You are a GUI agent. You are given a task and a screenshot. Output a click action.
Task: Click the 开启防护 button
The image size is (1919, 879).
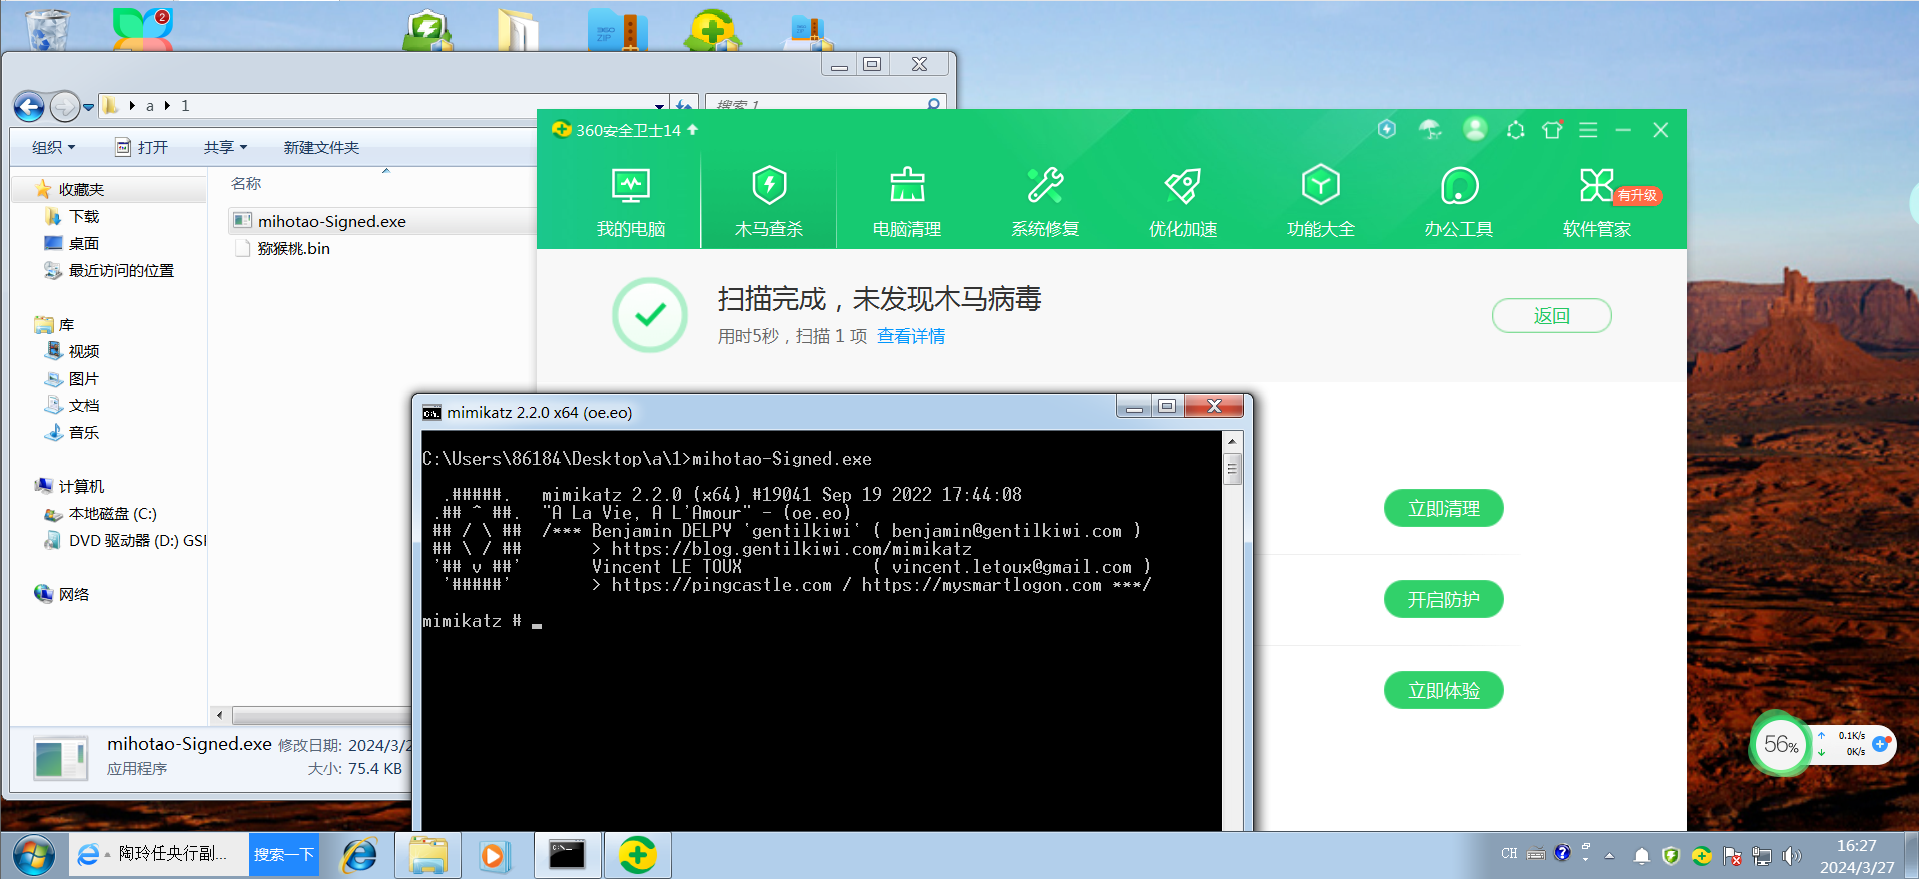click(1443, 599)
